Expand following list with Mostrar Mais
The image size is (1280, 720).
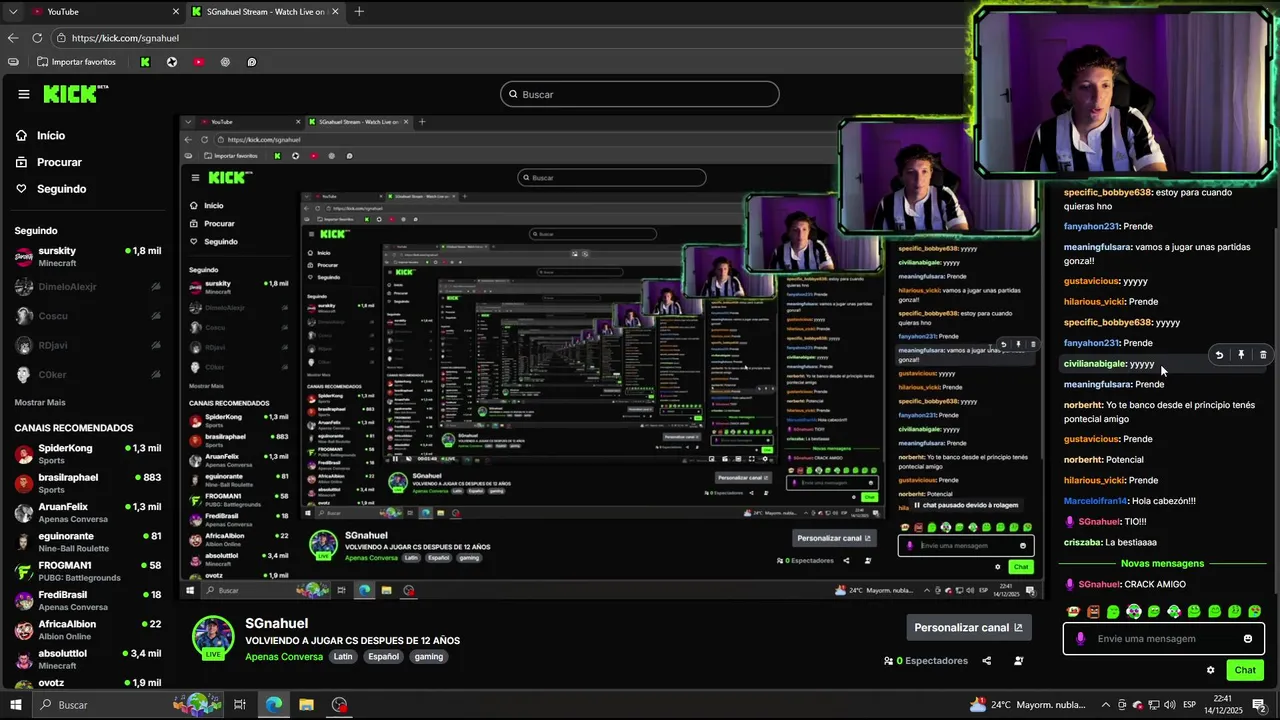40,402
